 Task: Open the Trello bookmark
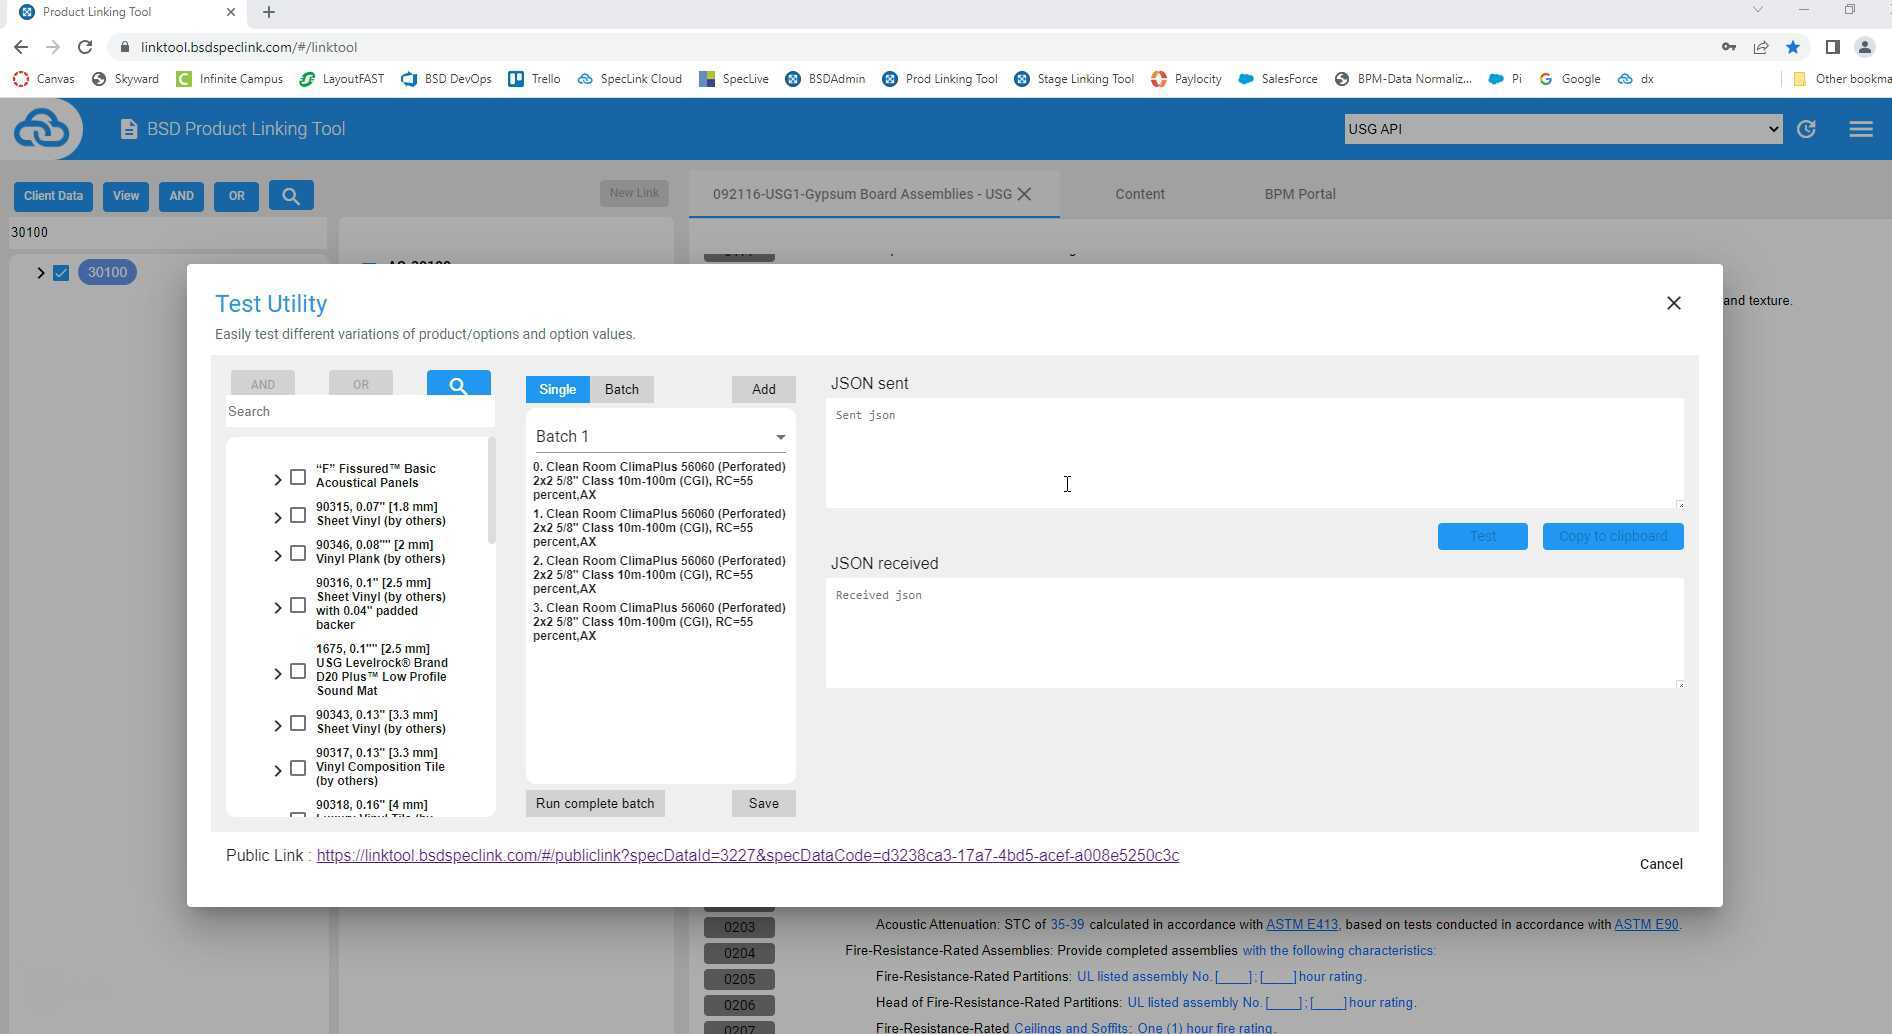pyautogui.click(x=534, y=79)
